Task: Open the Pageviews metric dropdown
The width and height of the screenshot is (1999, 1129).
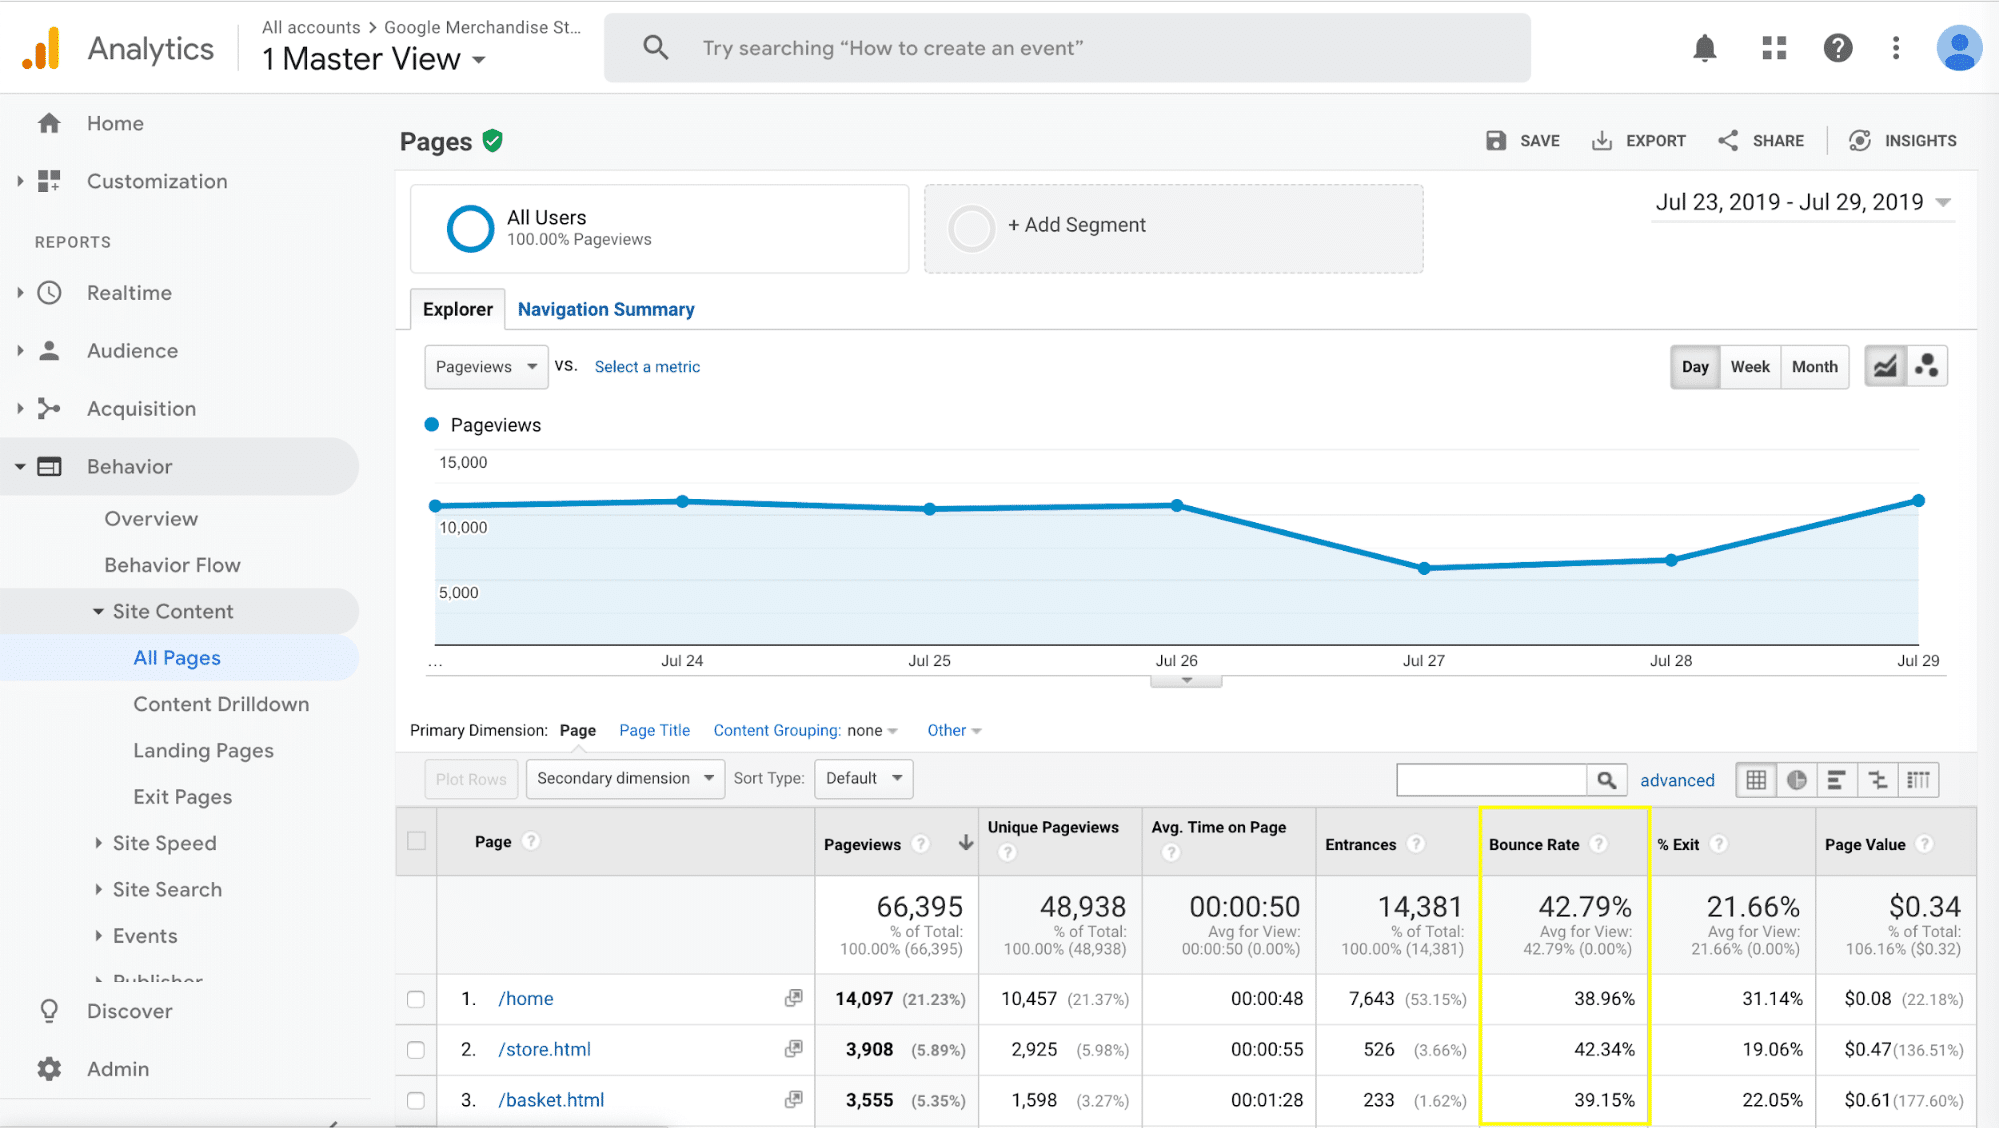Action: 486,367
